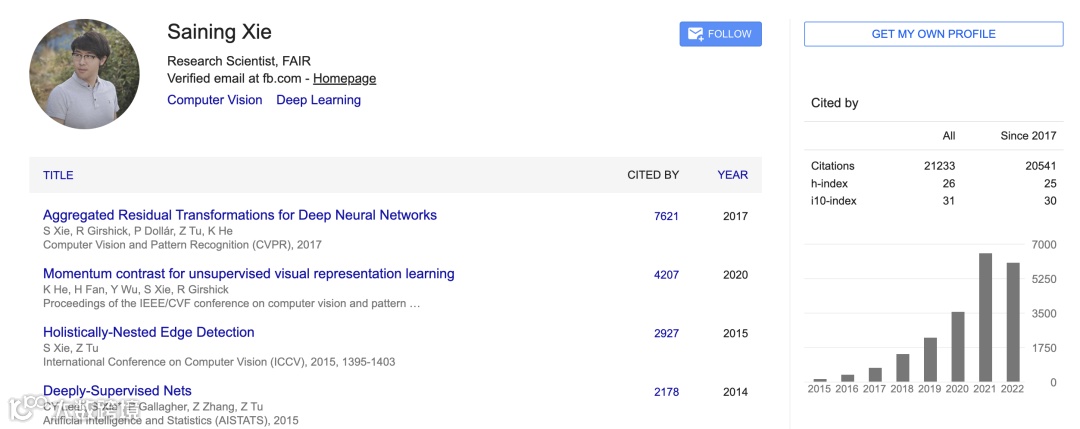Screen dimensions: 1080x429
Task: Click the 2021 bar in citations chart
Action: (985, 318)
